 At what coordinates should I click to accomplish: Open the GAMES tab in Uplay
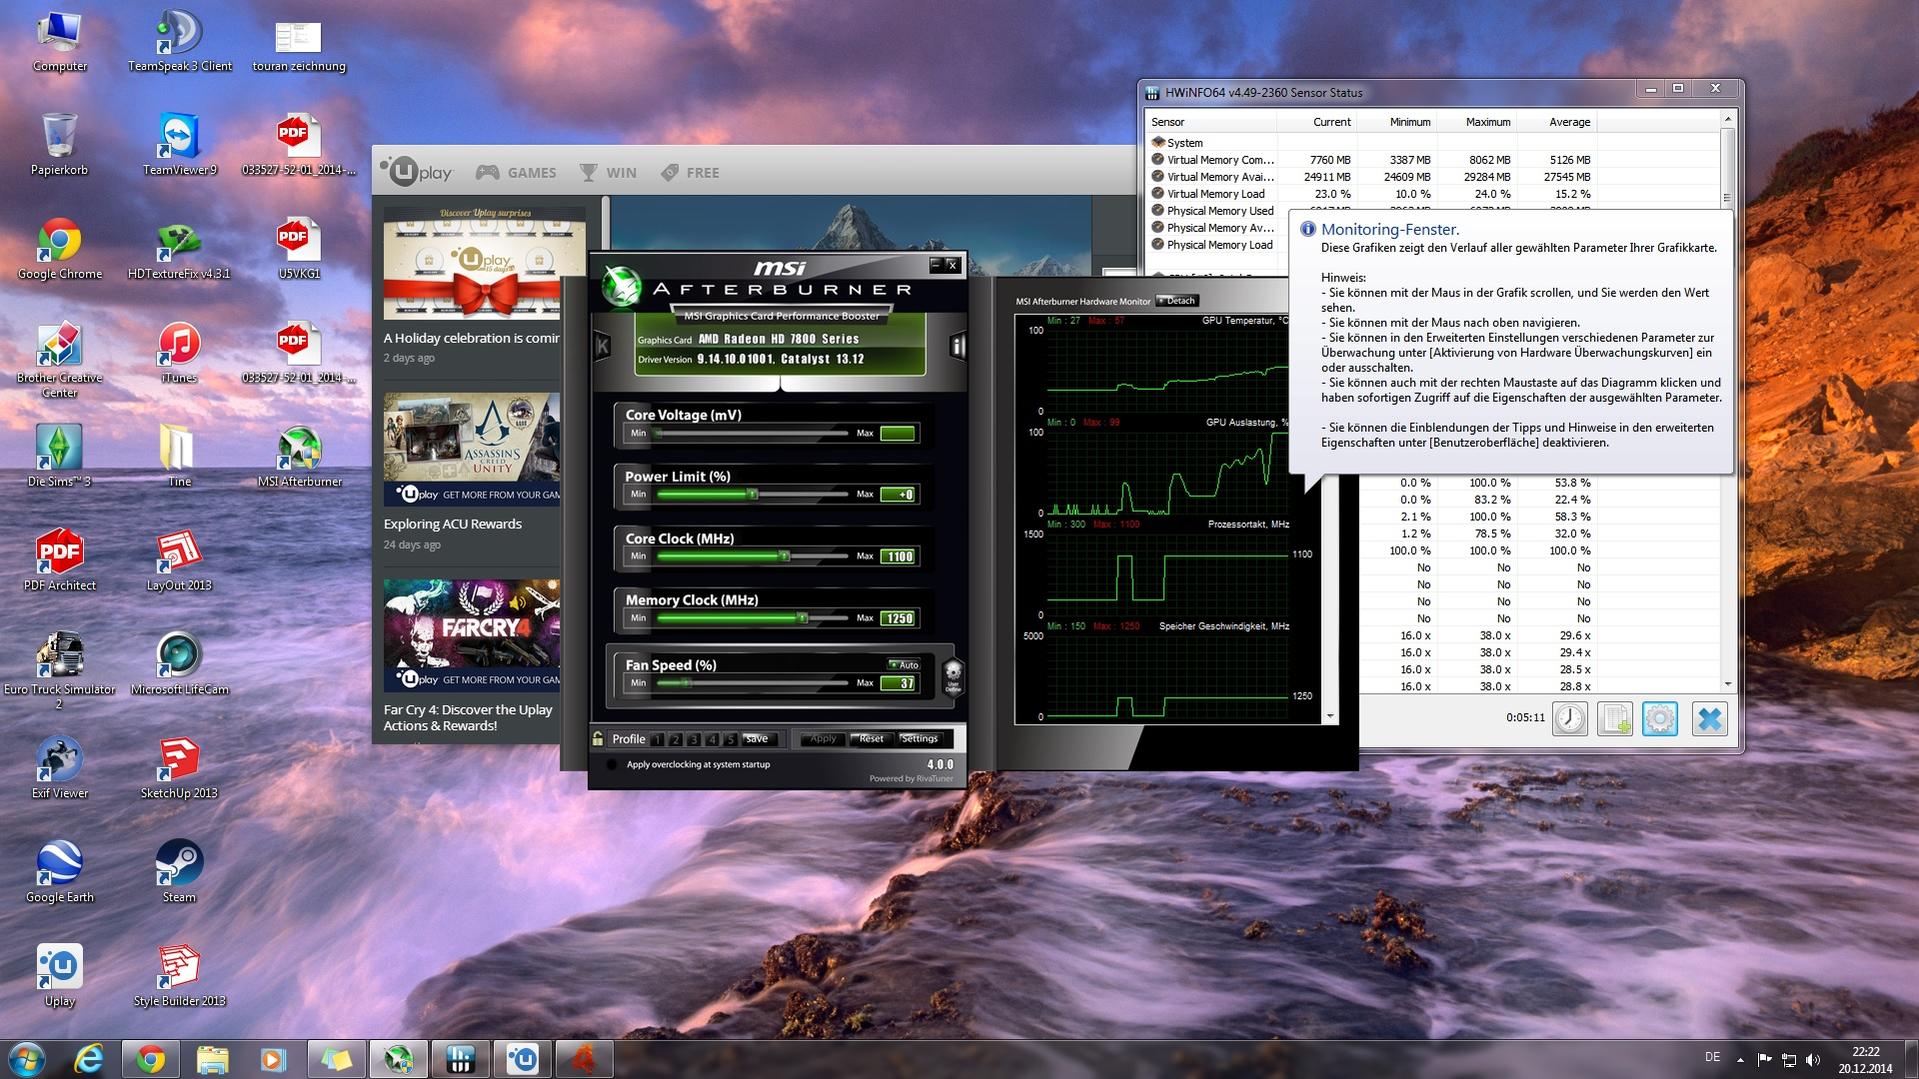tap(516, 173)
